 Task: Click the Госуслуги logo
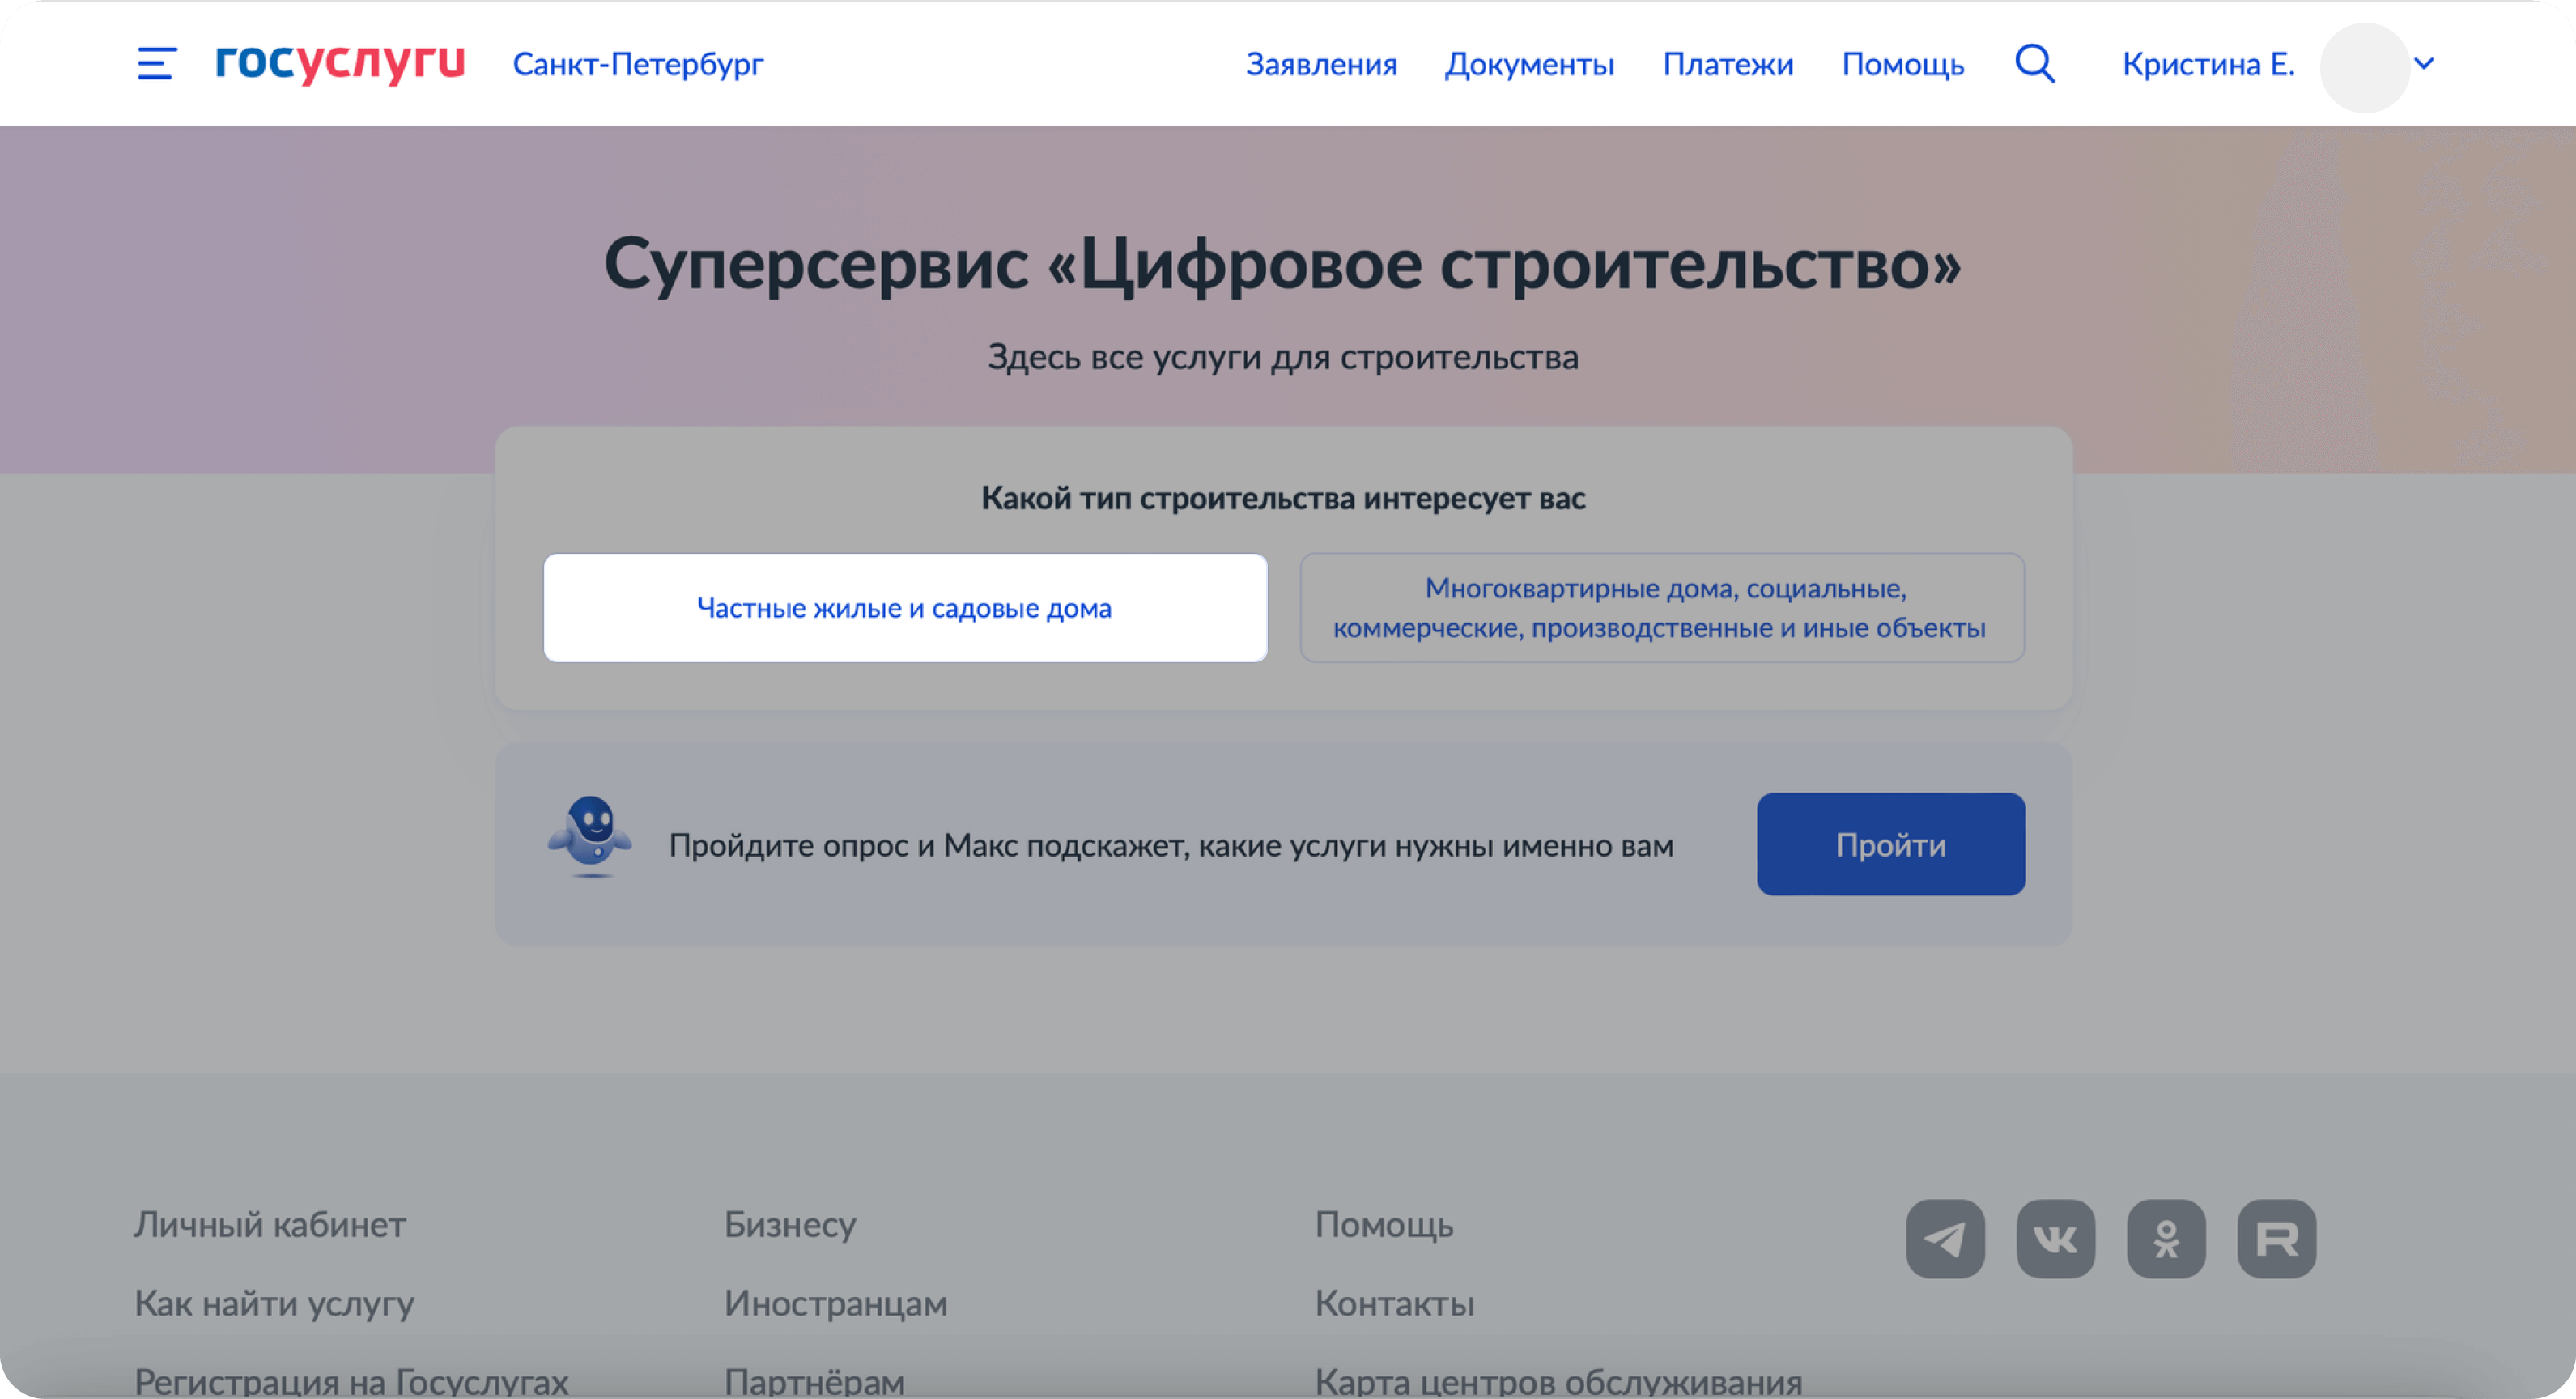[340, 62]
